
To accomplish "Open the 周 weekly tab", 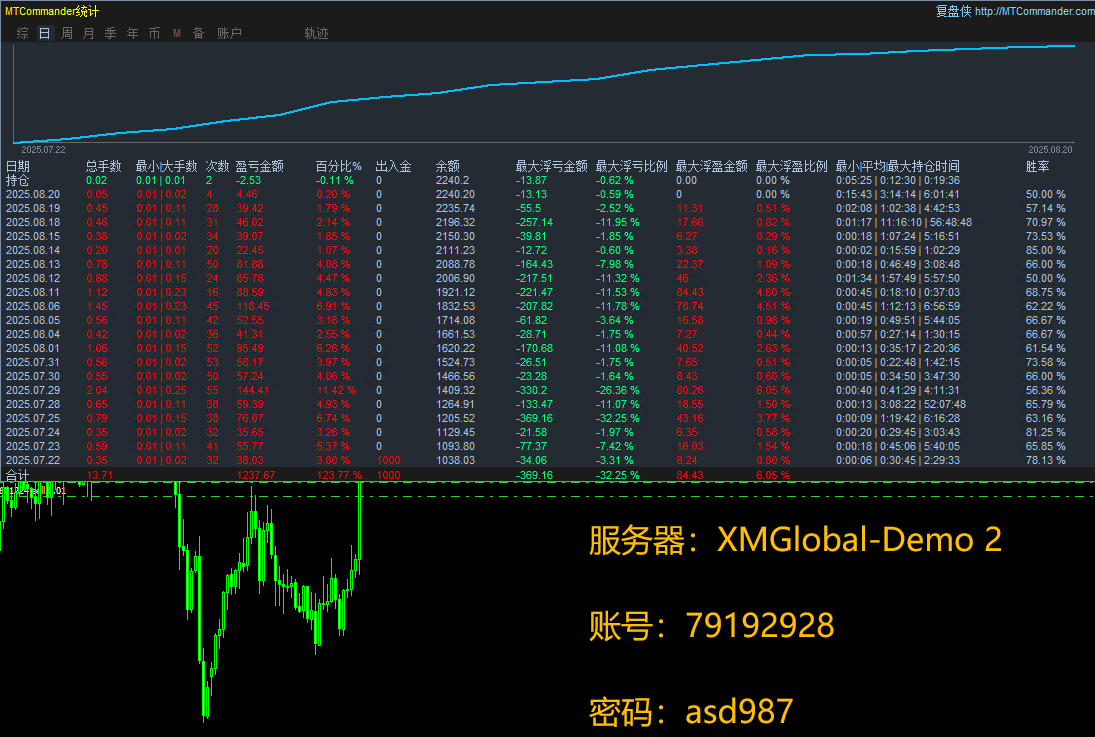I will [x=67, y=33].
